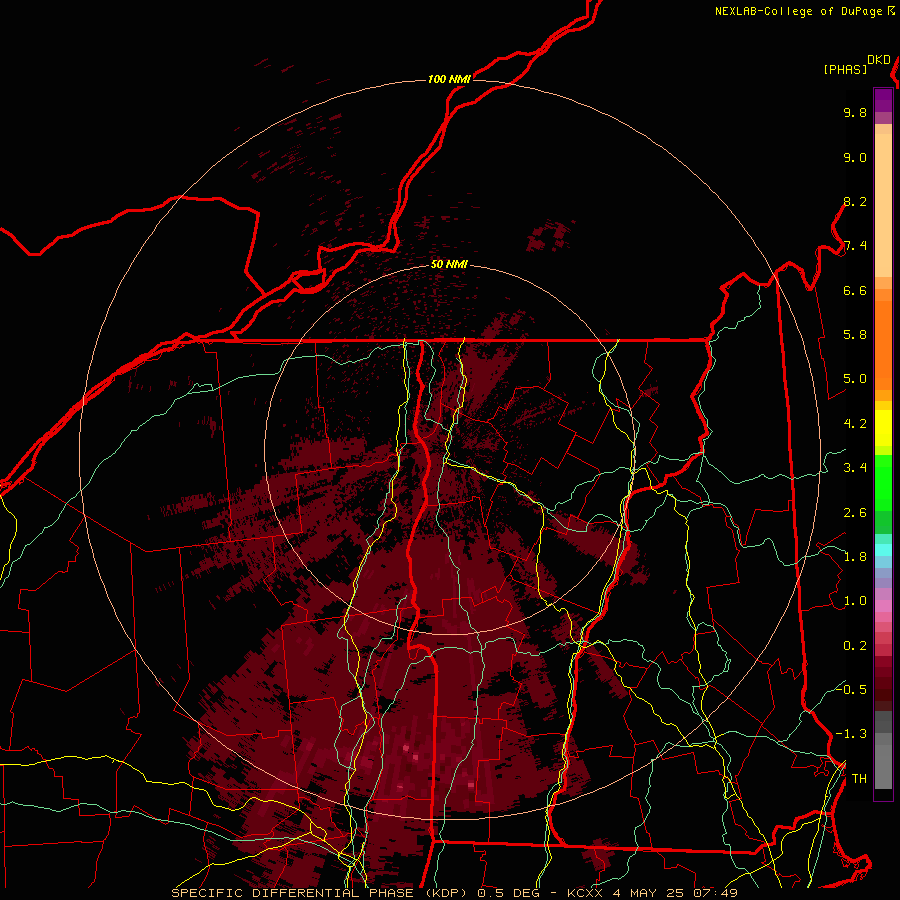Image resolution: width=900 pixels, height=900 pixels.
Task: Click the 9.8 value on the legend
Action: click(x=855, y=112)
